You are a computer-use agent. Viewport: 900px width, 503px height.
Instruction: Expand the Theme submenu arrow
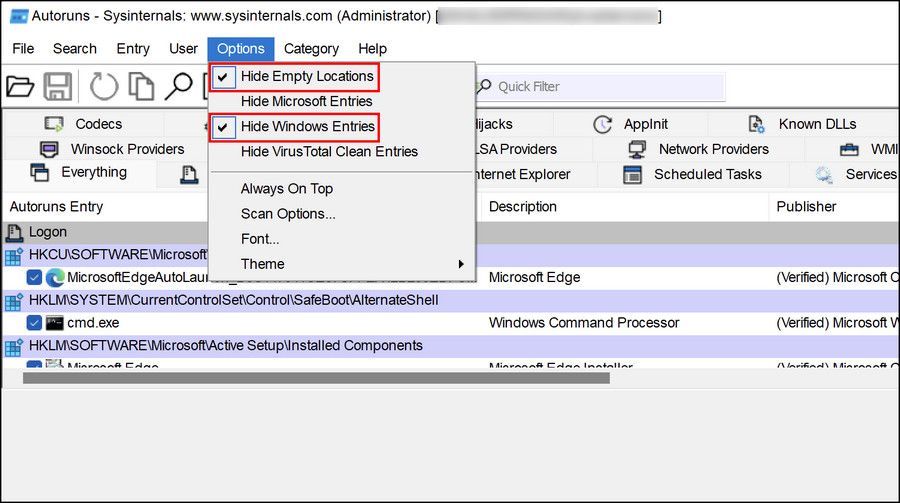point(461,264)
